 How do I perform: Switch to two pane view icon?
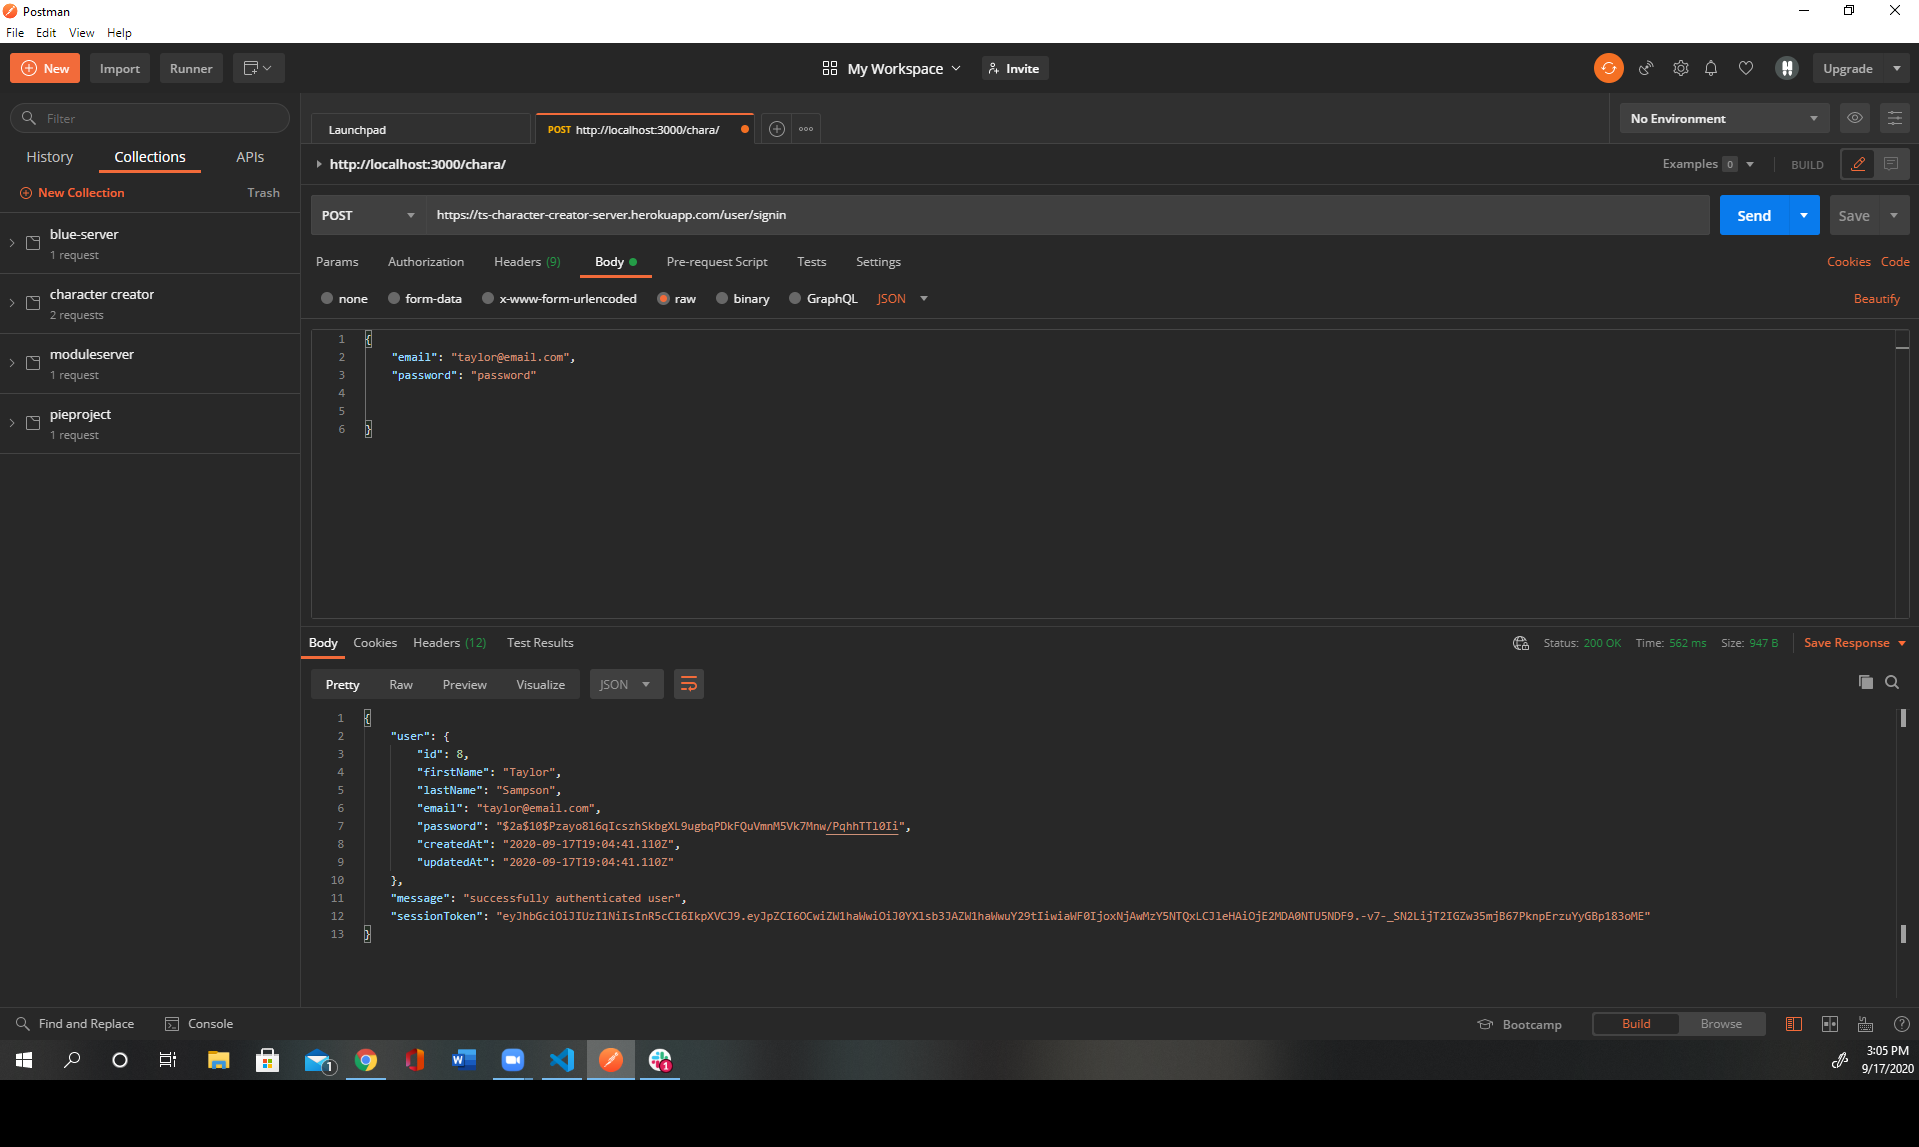(x=1829, y=1024)
